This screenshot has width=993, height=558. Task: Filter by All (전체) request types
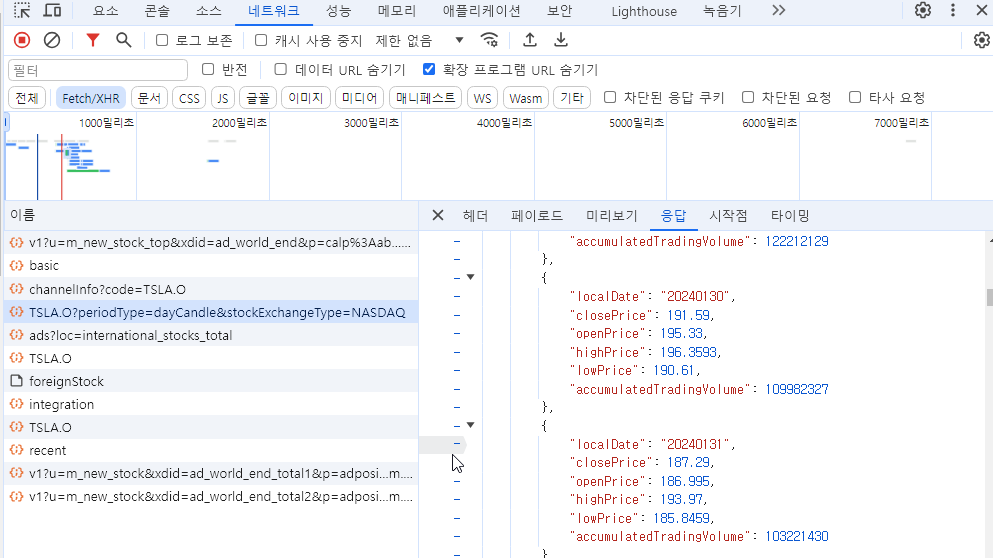27,98
